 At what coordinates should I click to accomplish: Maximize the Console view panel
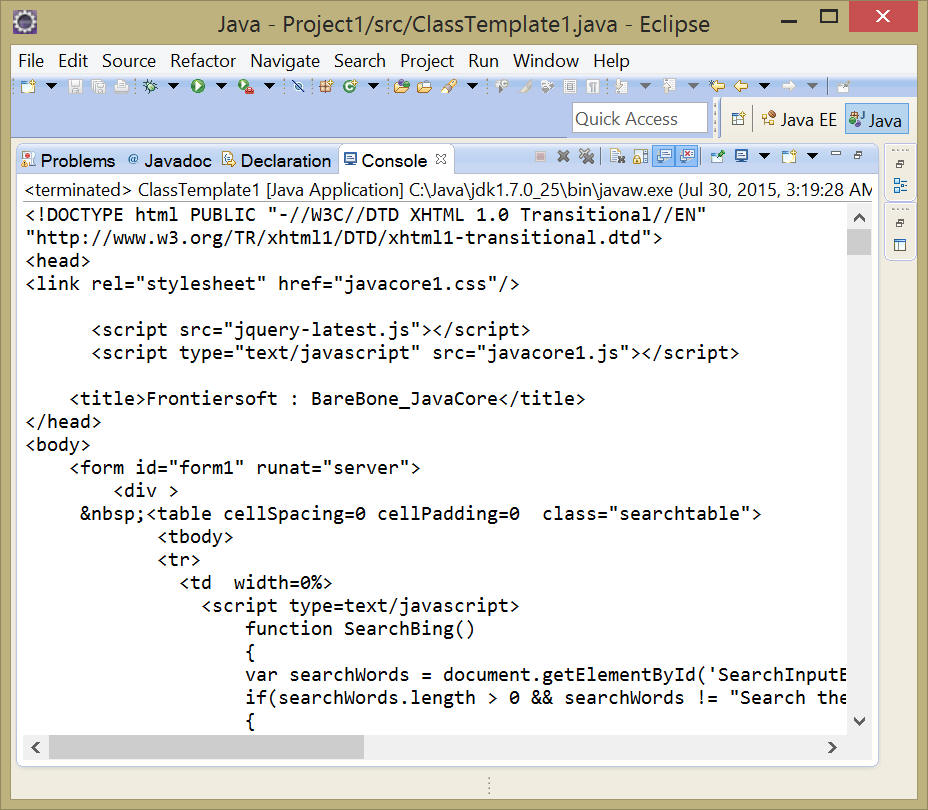[x=858, y=155]
